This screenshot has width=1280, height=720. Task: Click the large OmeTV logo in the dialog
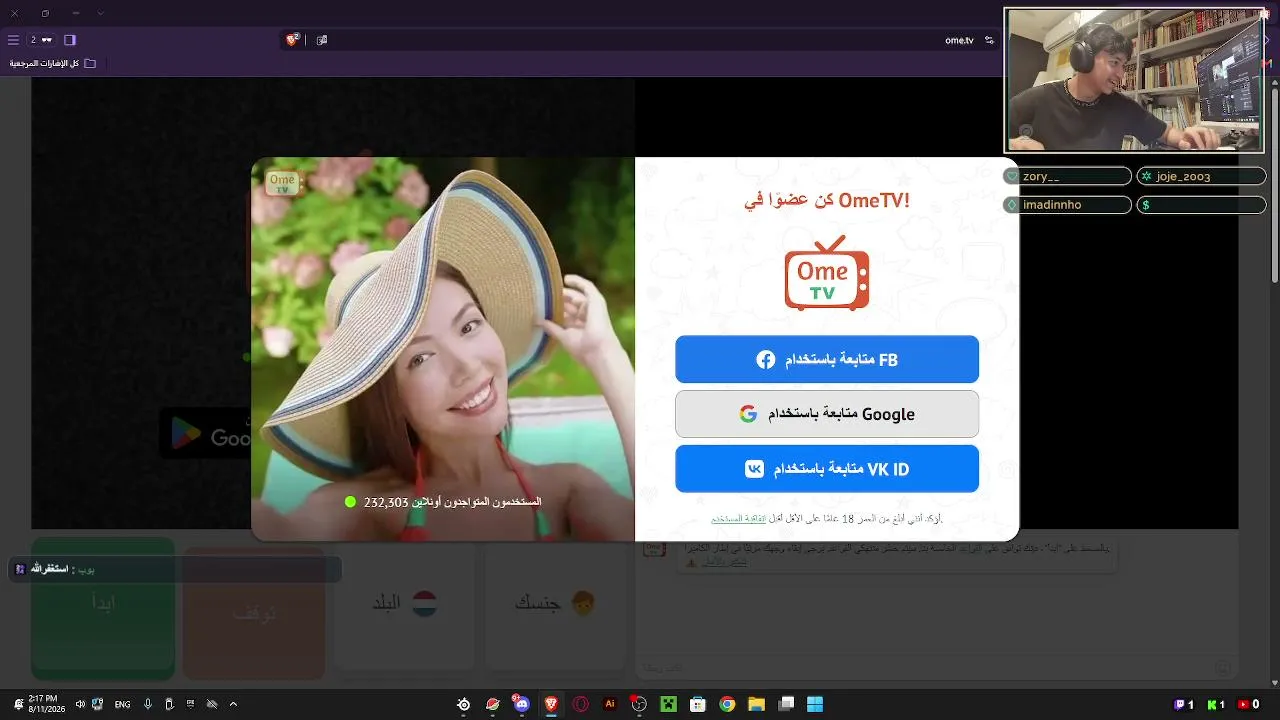click(827, 273)
